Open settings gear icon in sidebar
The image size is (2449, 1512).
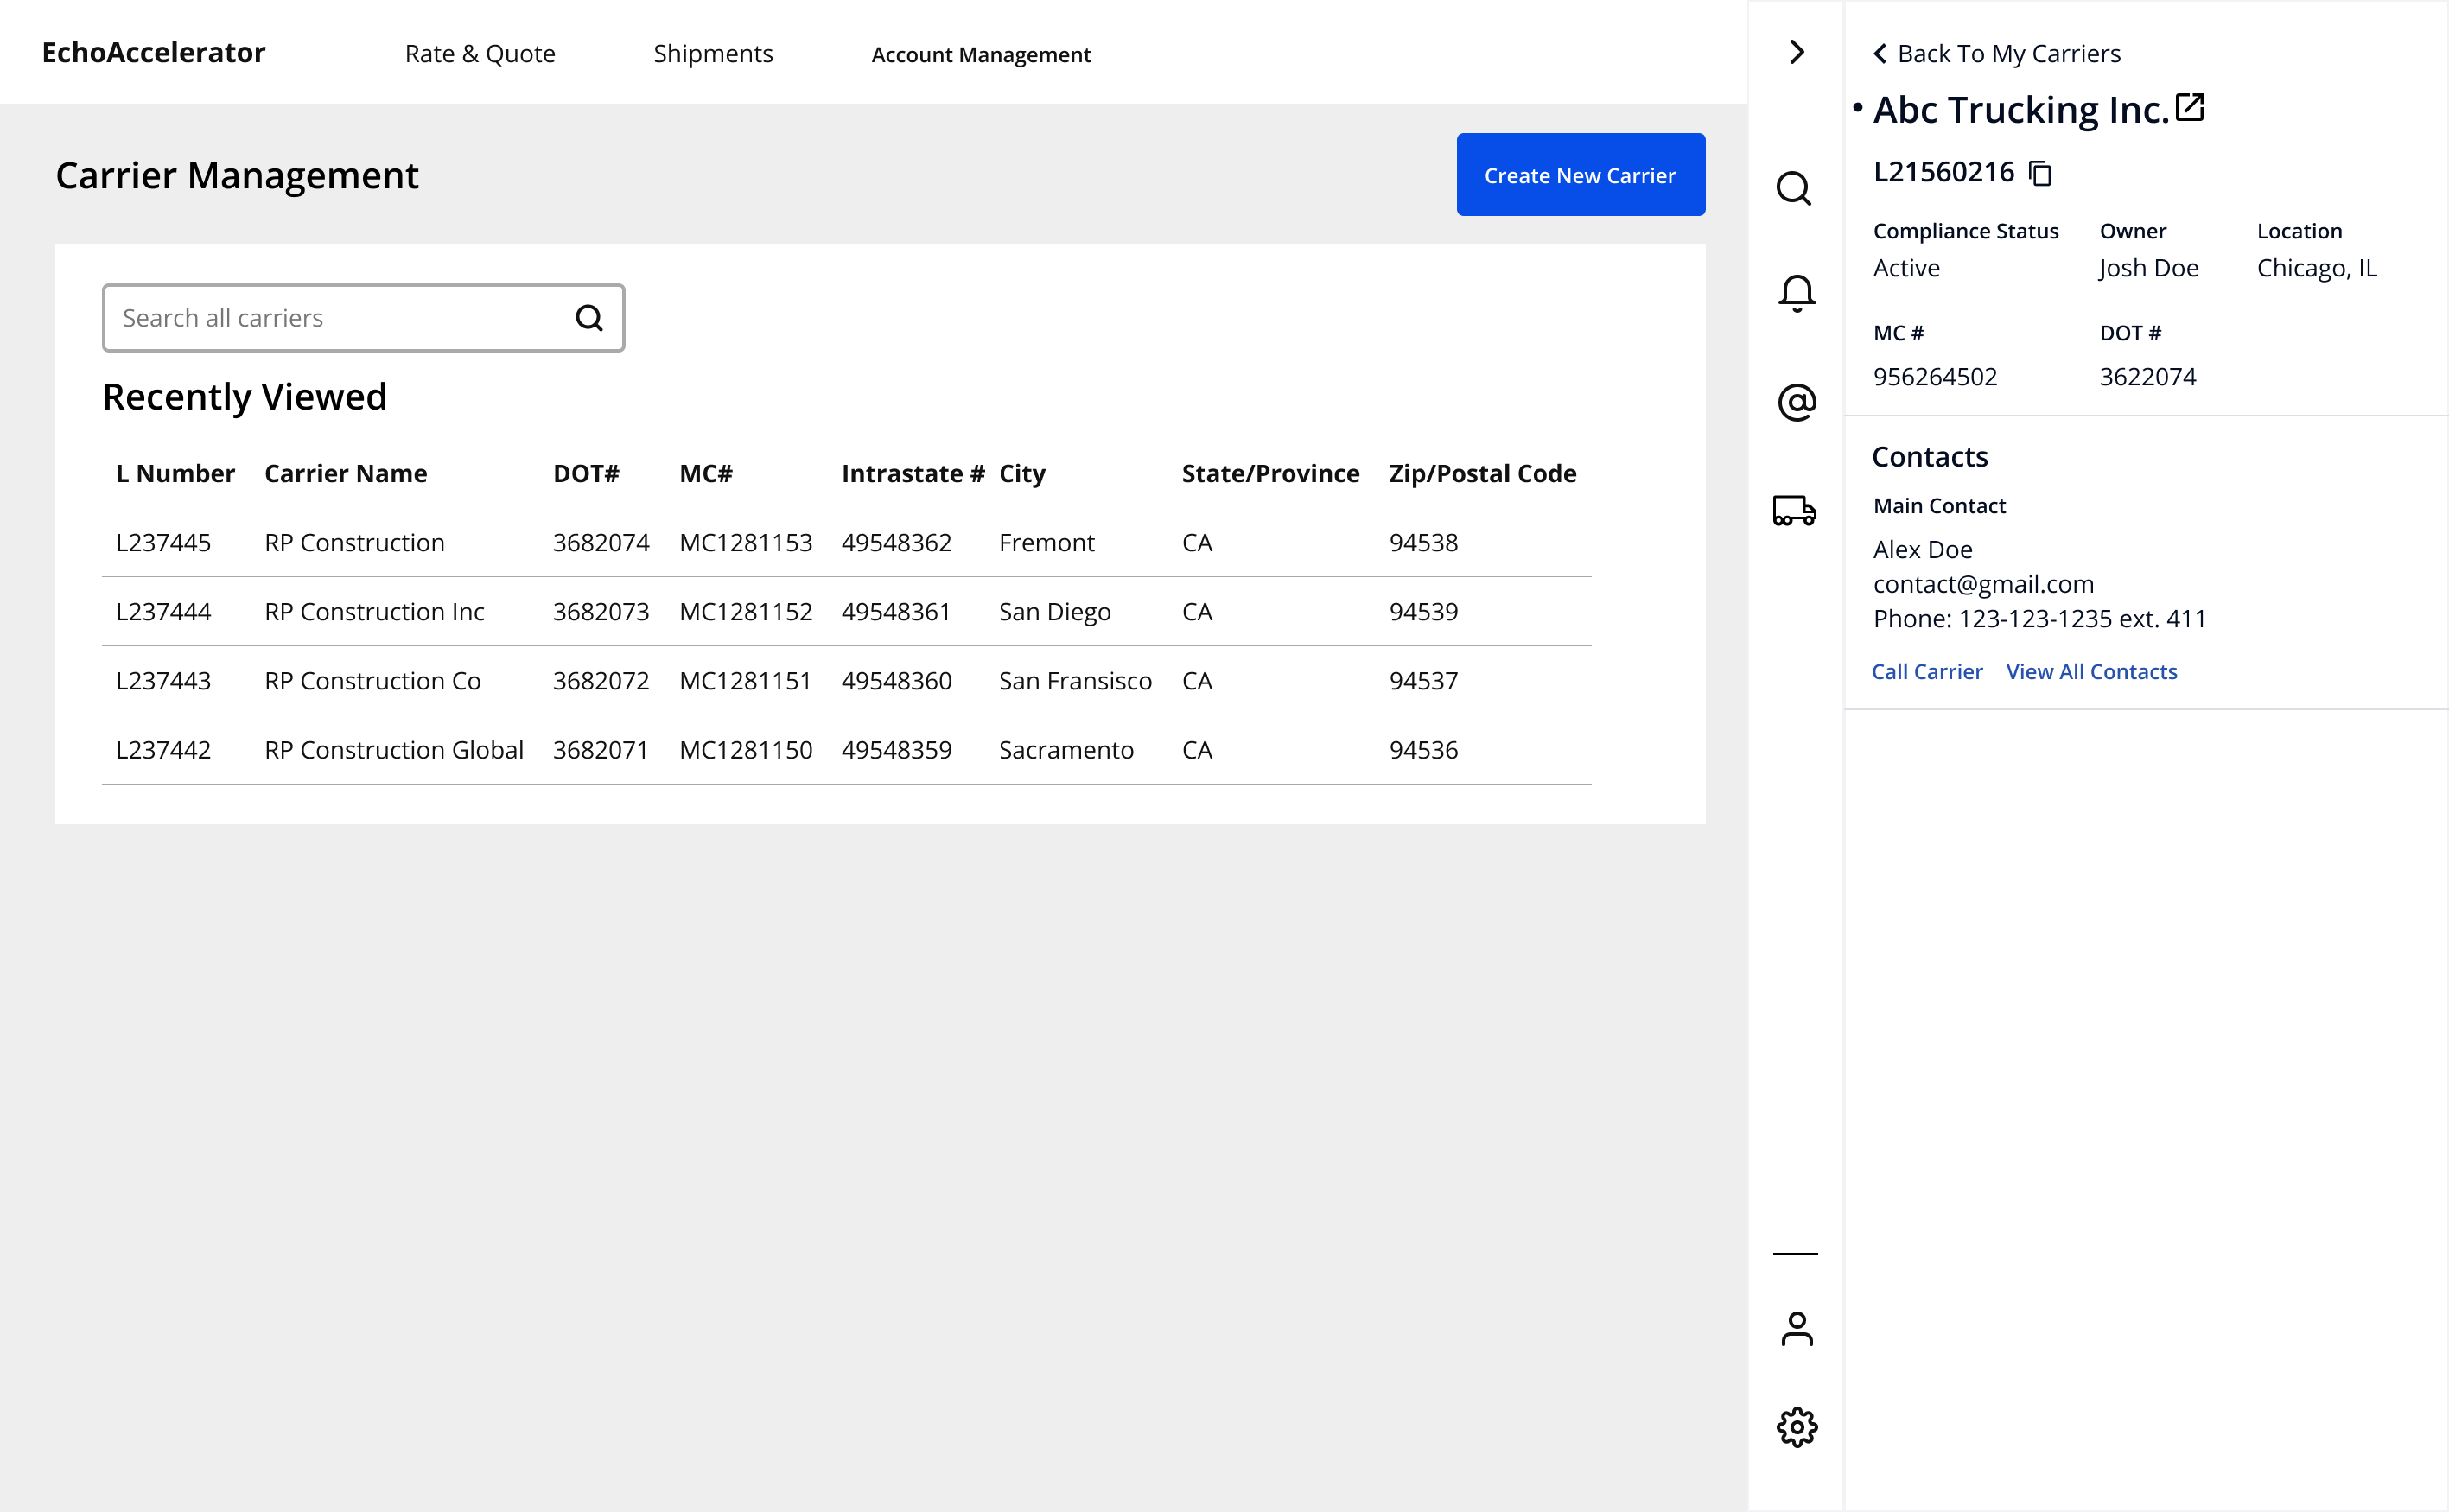[x=1797, y=1427]
